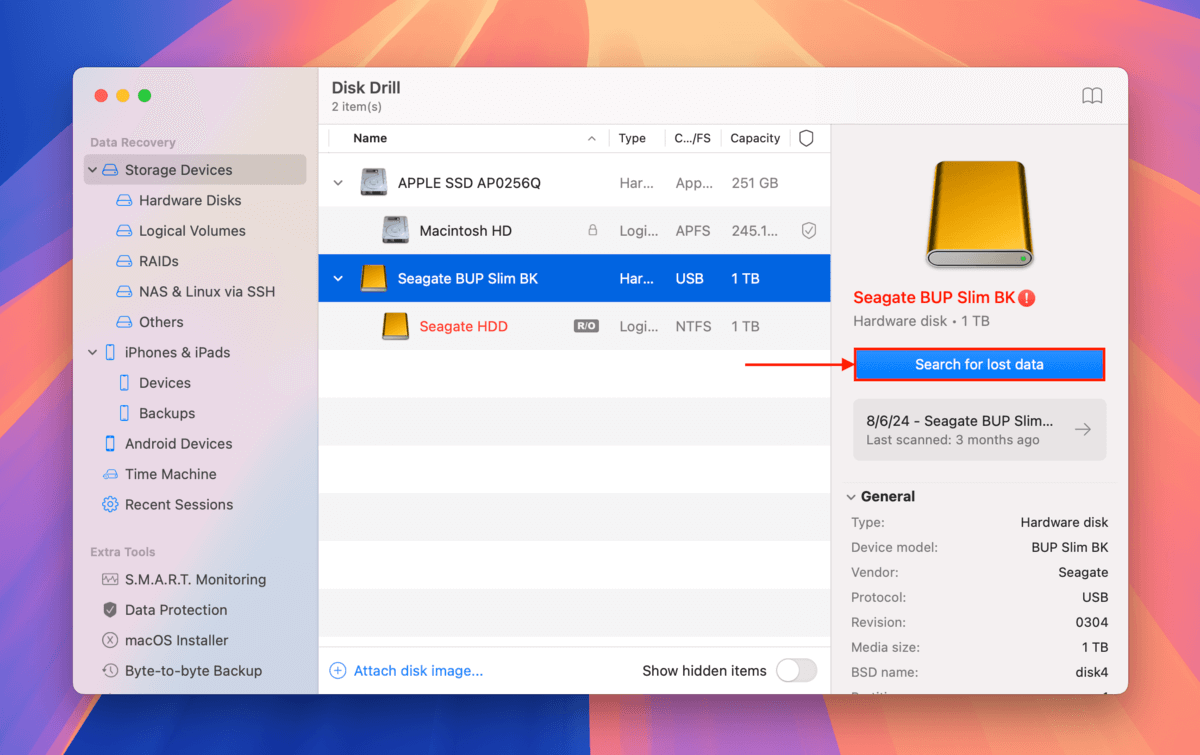Click the Android Devices icon

(x=110, y=444)
